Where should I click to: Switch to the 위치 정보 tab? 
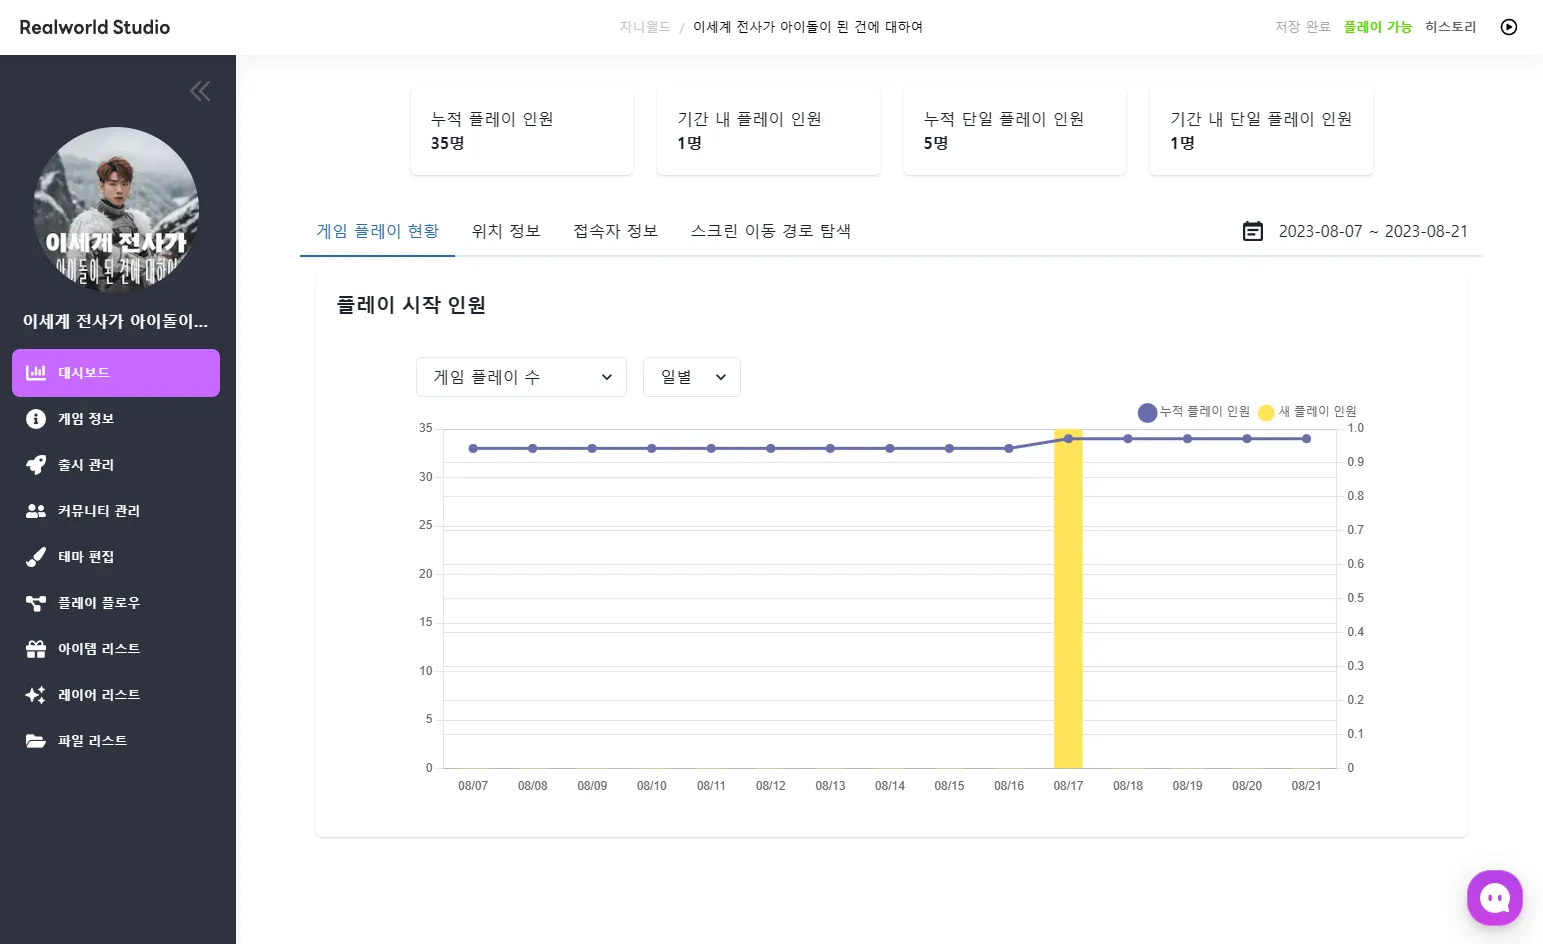(x=506, y=231)
